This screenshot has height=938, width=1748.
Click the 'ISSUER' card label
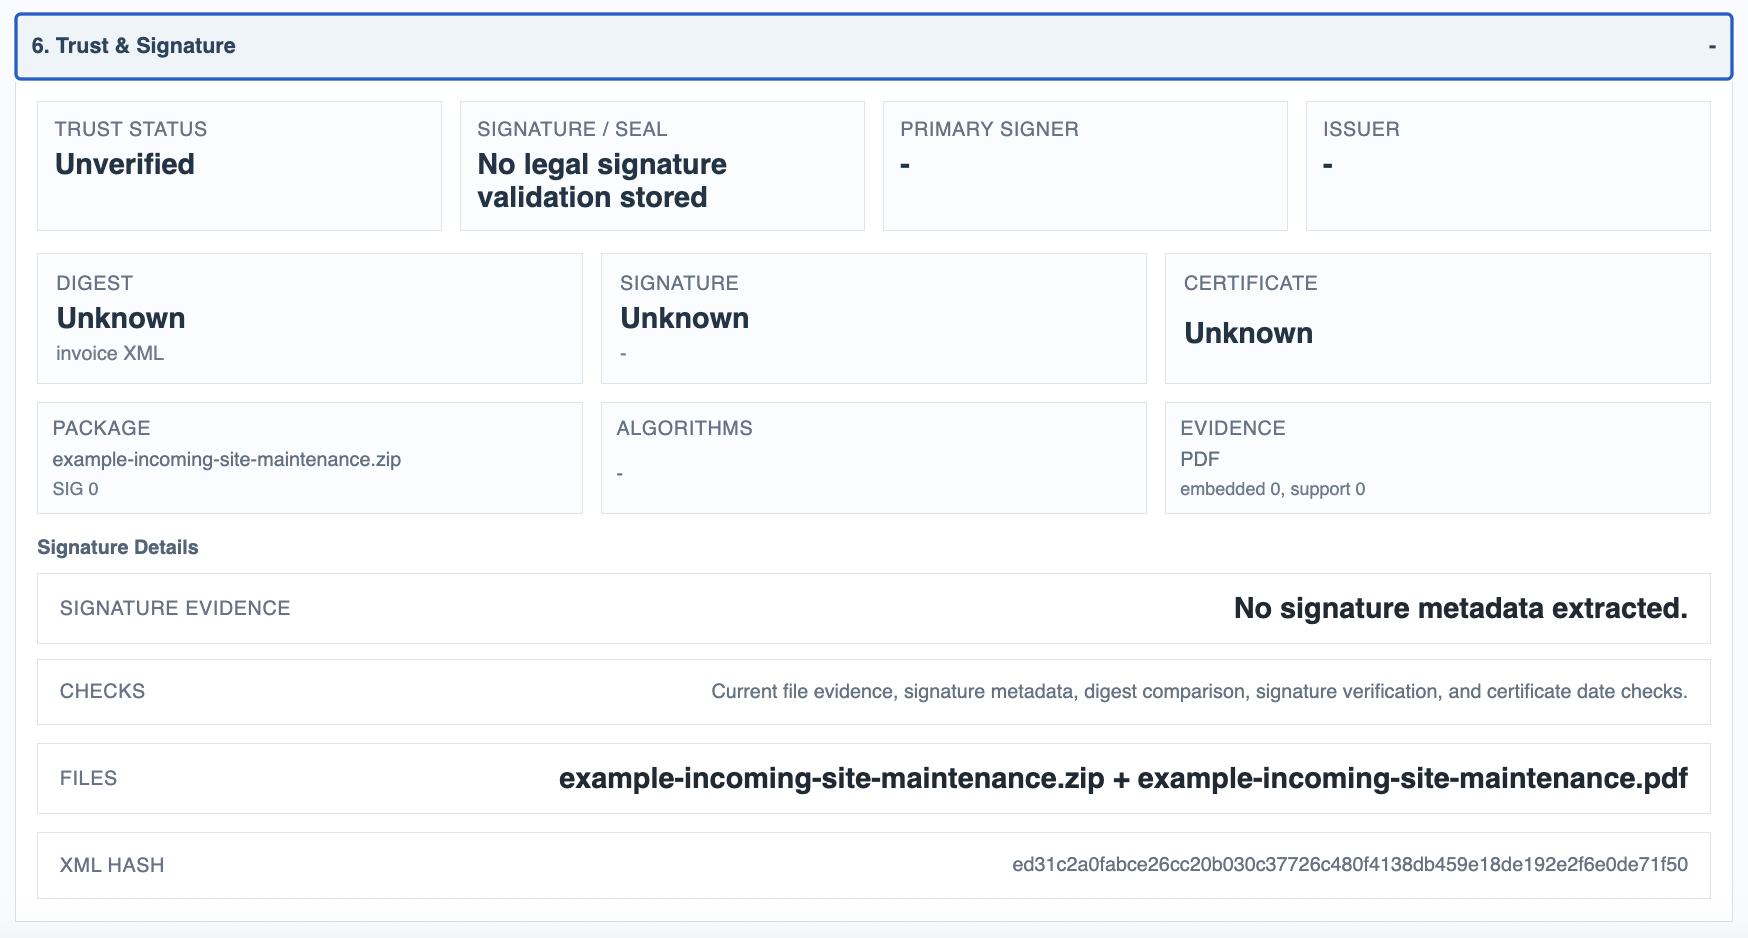pos(1361,129)
